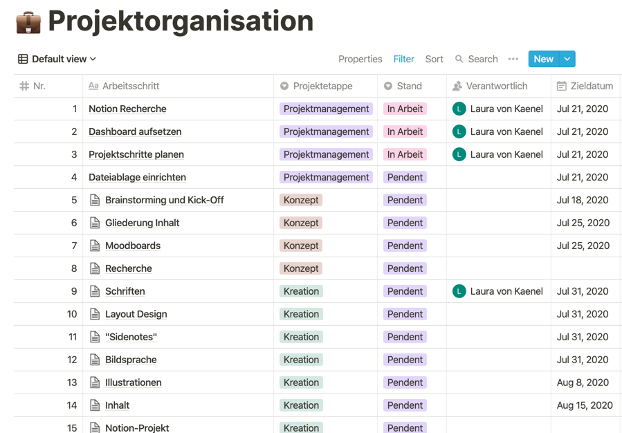
Task: Open the Stand column header menu
Action: tap(410, 86)
